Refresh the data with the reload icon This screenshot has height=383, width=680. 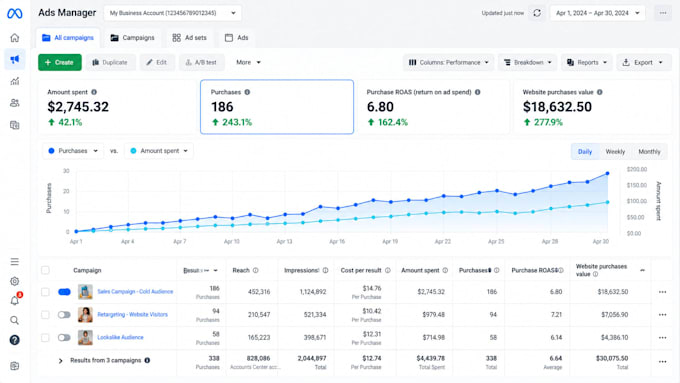coord(537,13)
